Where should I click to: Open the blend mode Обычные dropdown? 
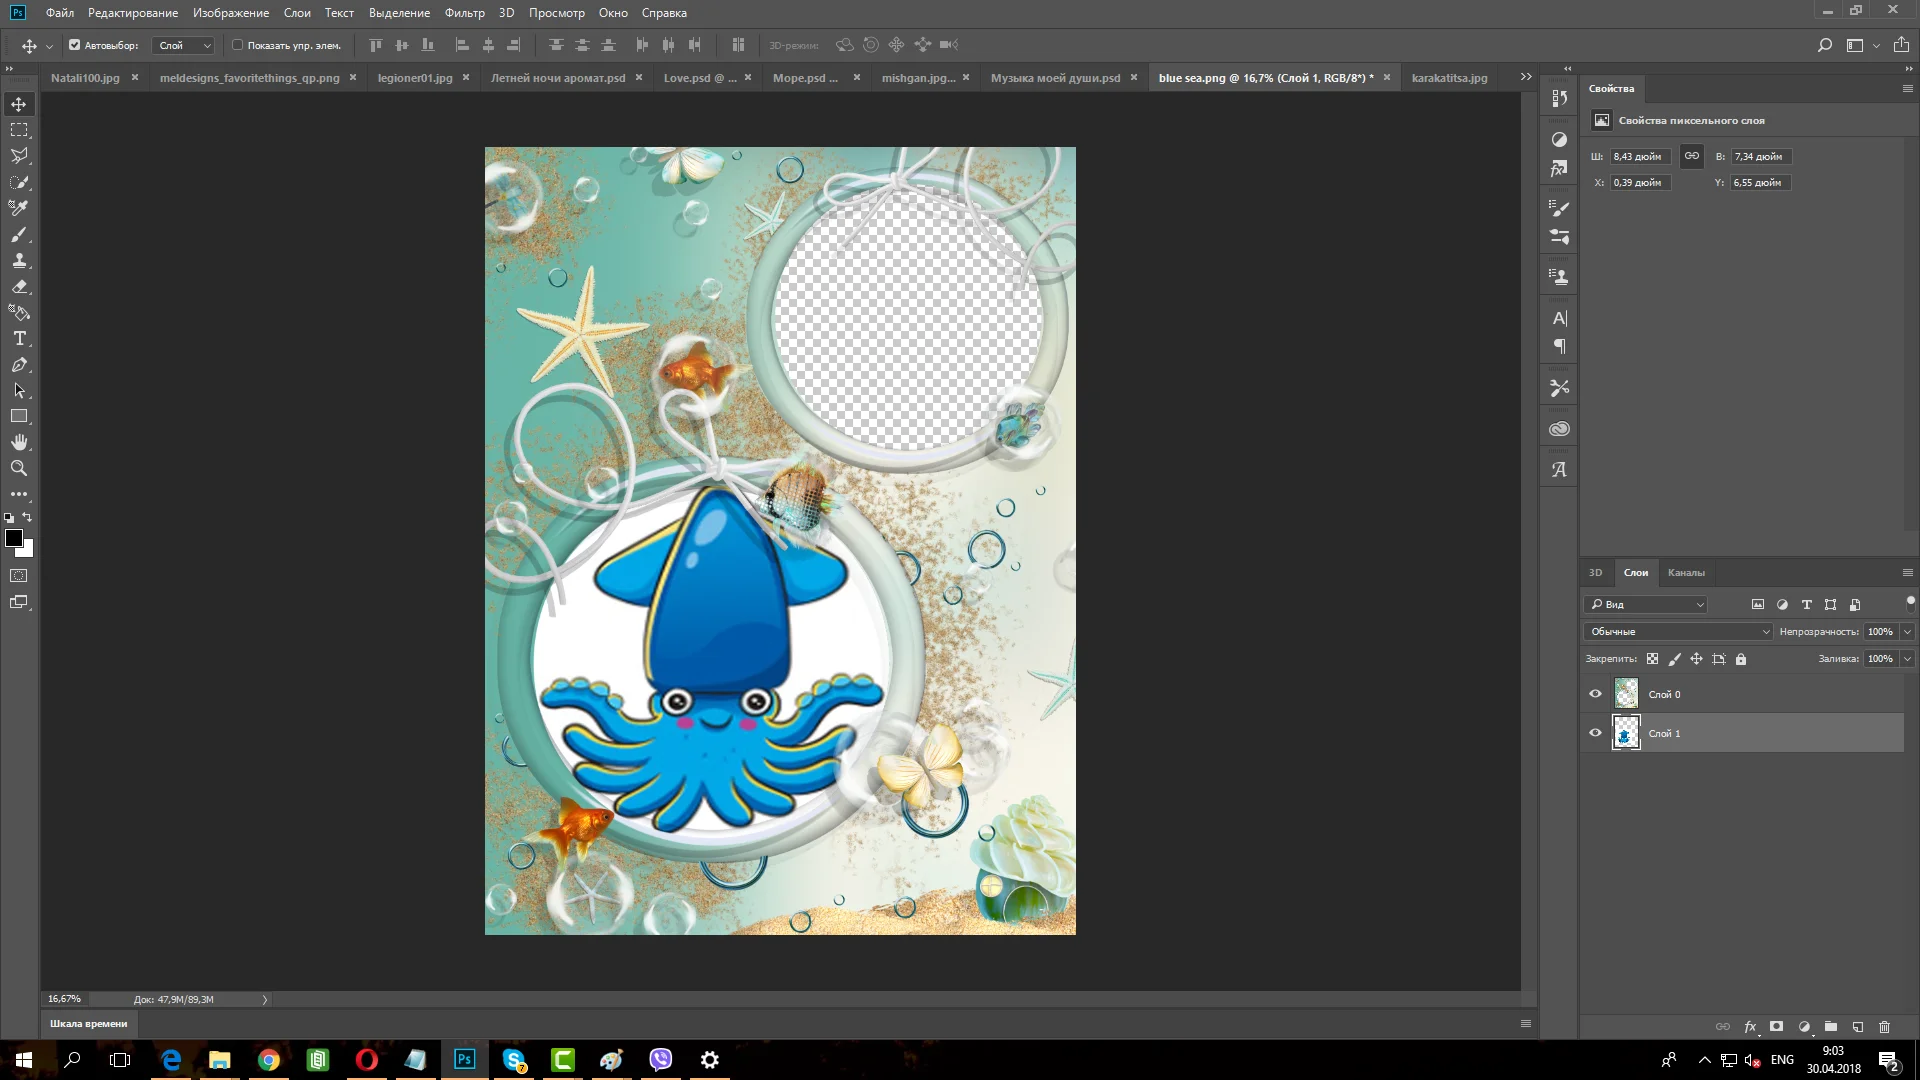(1677, 632)
